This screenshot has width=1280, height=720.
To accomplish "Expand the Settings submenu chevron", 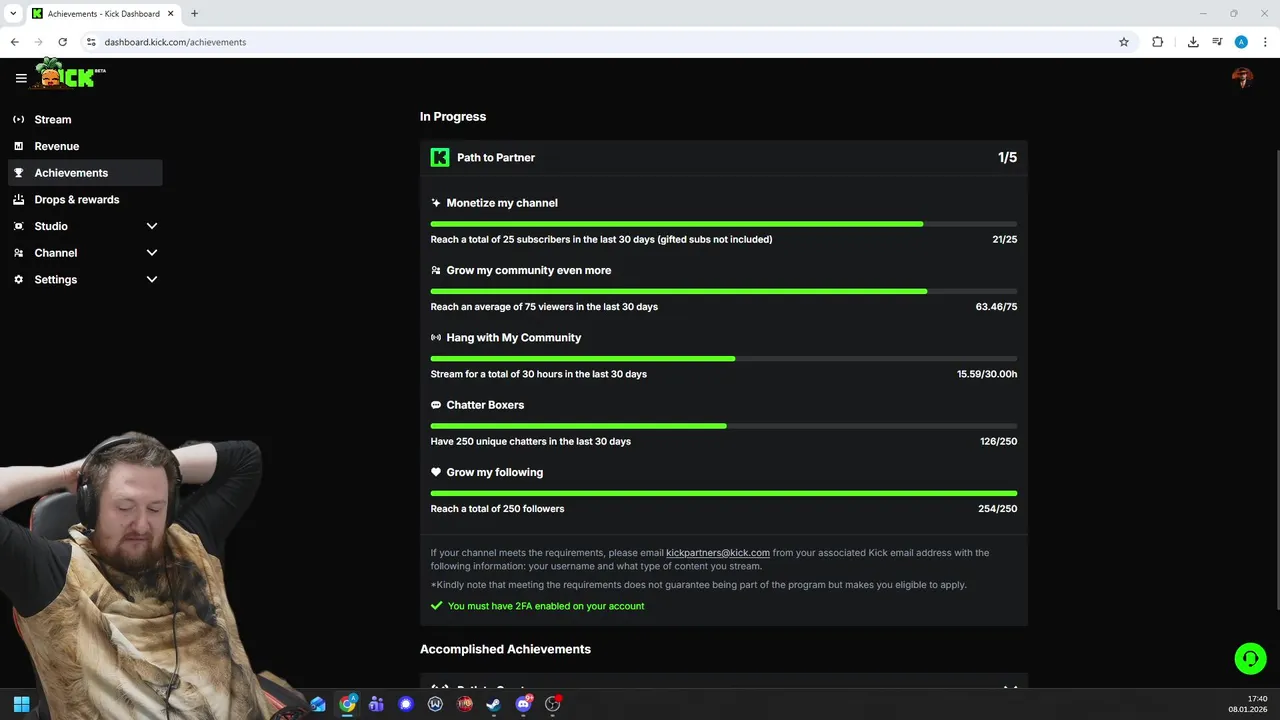I will click(x=152, y=280).
